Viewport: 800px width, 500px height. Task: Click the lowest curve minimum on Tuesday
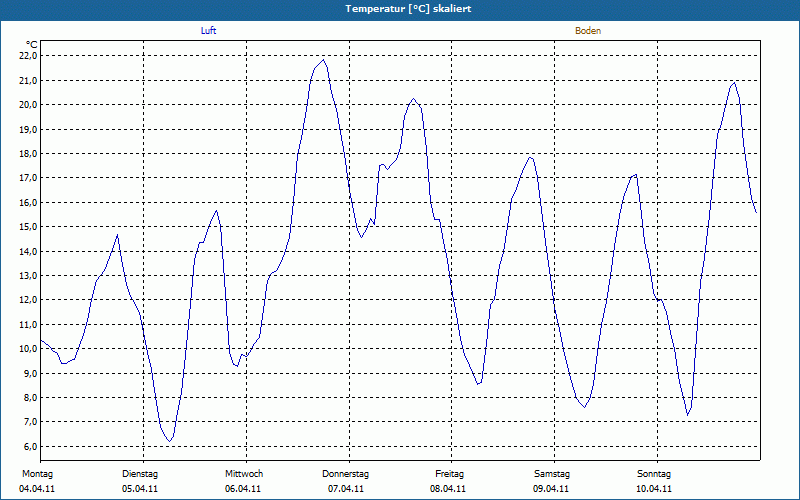tap(169, 441)
